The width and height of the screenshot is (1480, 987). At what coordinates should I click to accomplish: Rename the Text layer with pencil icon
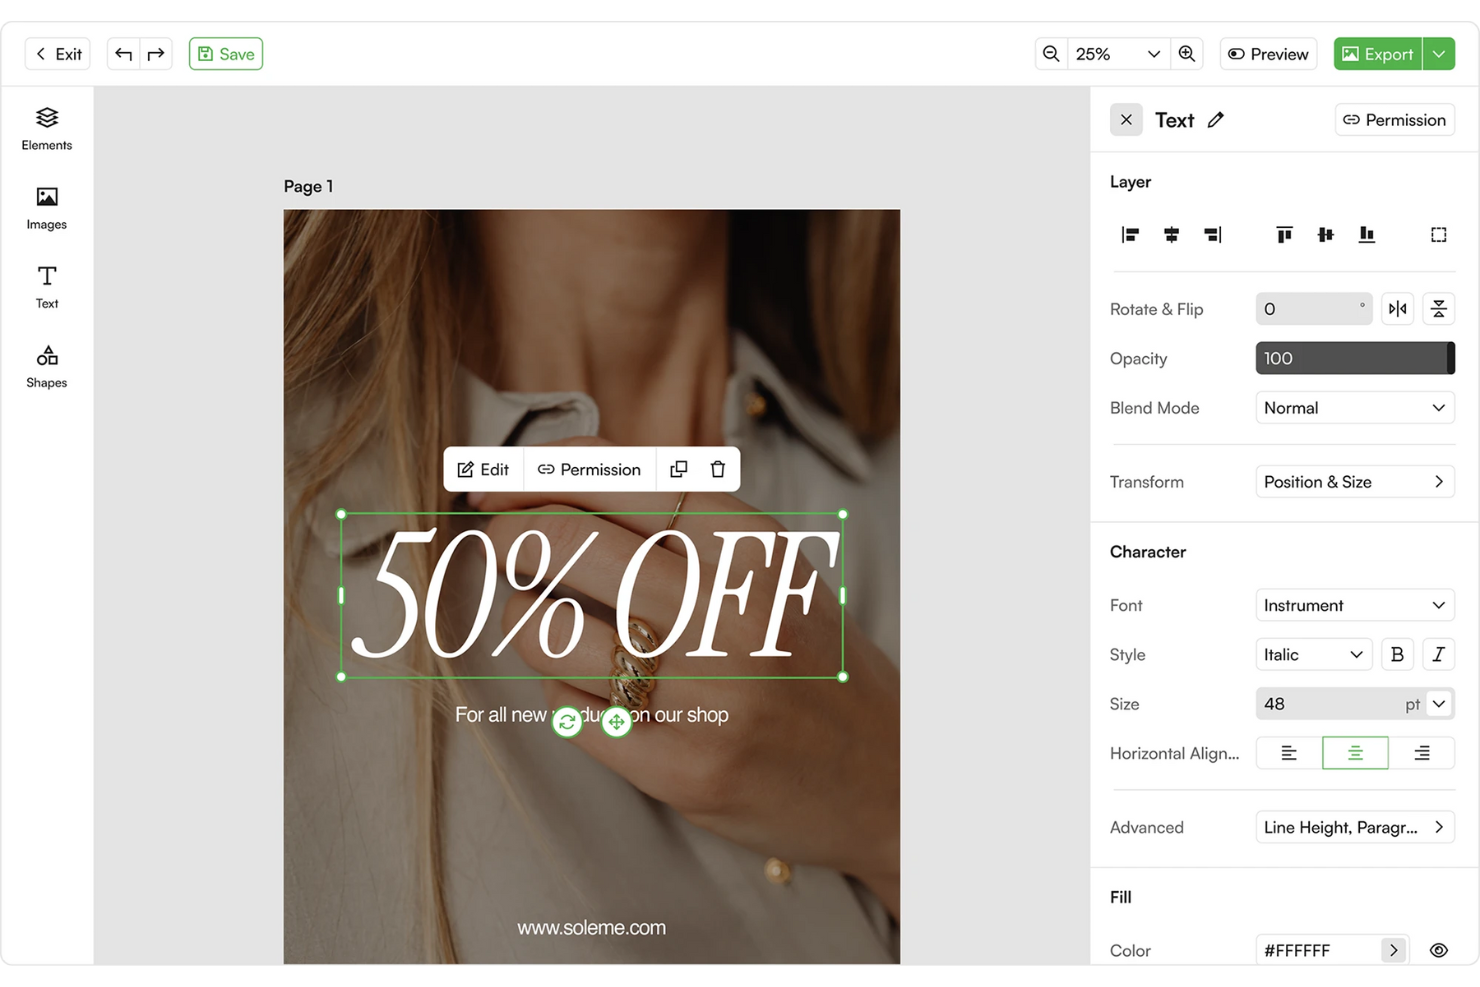click(x=1216, y=120)
